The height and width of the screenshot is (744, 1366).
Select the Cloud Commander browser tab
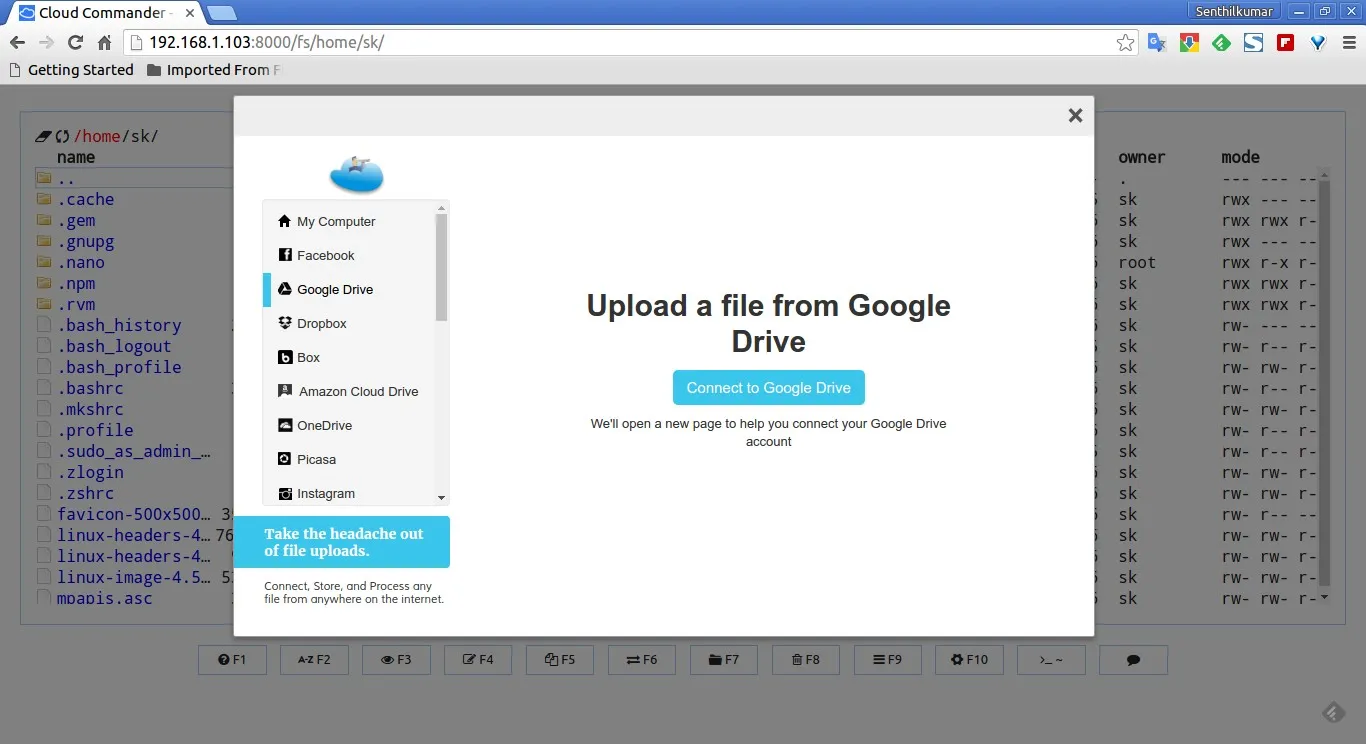click(x=102, y=13)
